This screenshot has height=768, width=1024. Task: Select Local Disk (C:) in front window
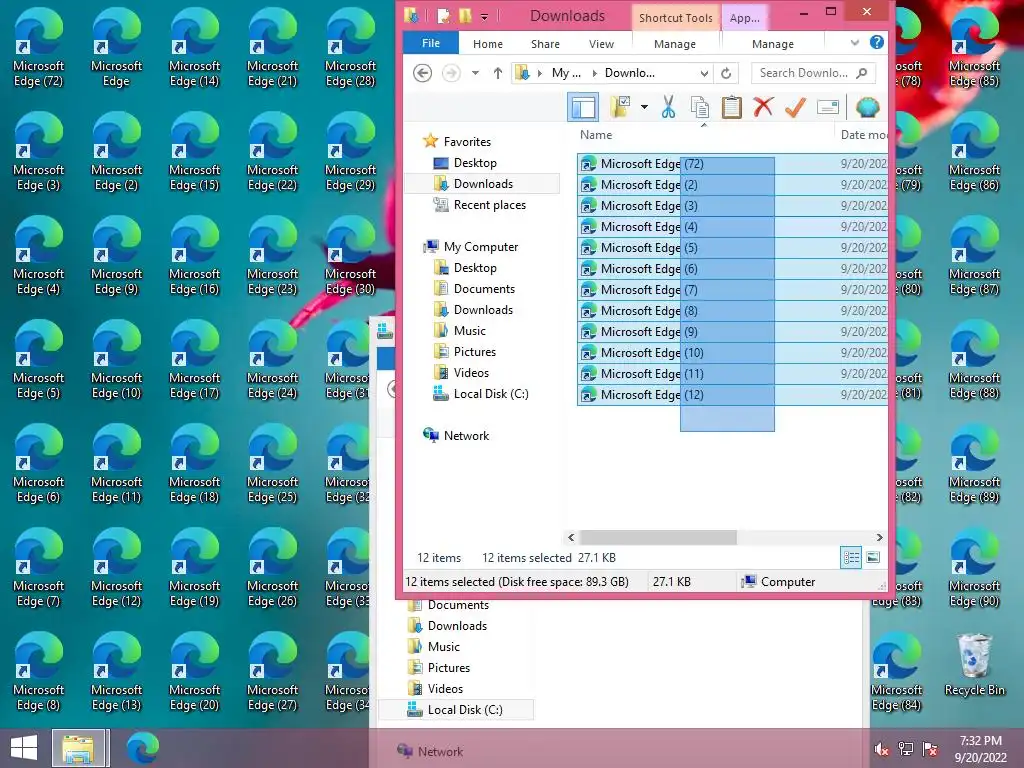click(x=491, y=394)
